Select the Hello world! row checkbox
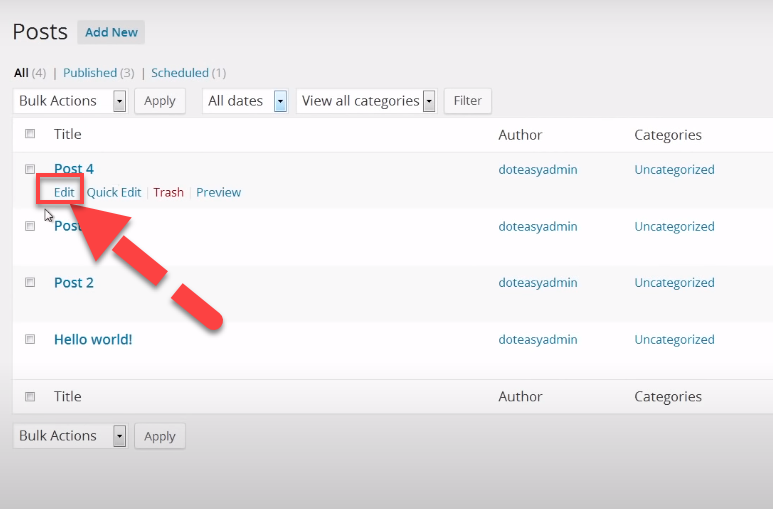Screen dimensions: 773x509 pyautogui.click(x=30, y=339)
